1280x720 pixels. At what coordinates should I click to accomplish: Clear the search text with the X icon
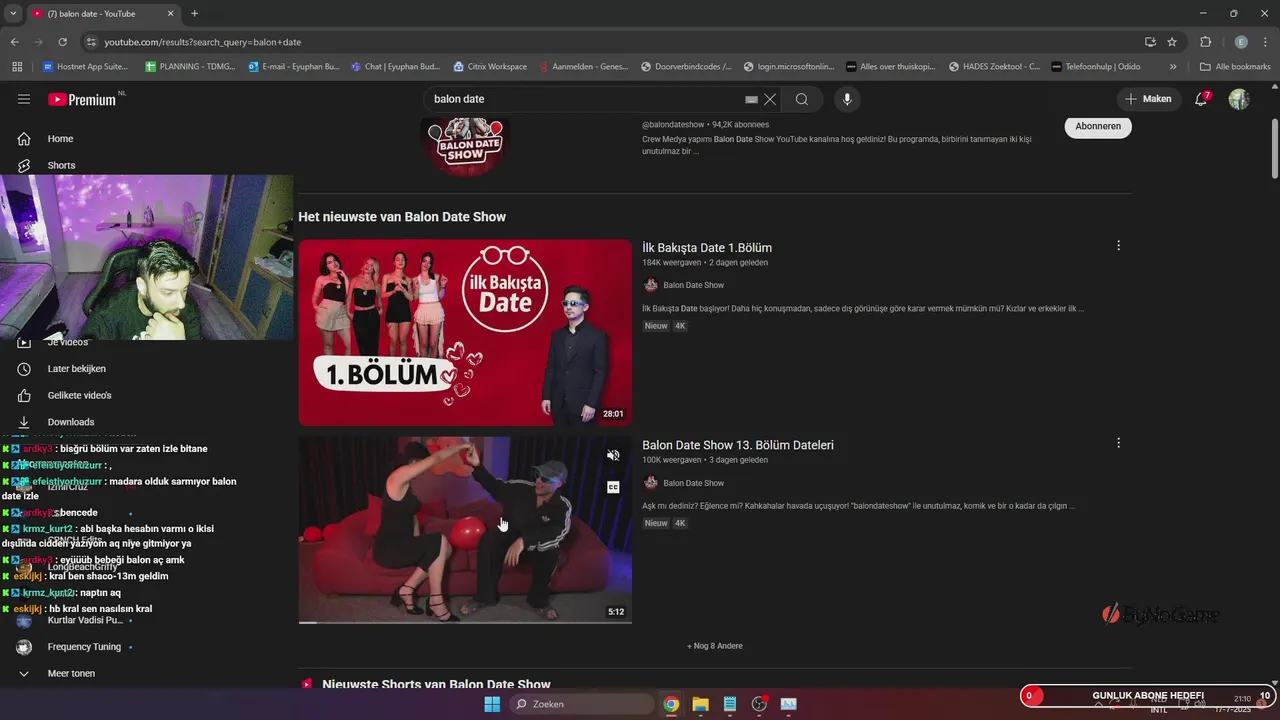tap(770, 99)
